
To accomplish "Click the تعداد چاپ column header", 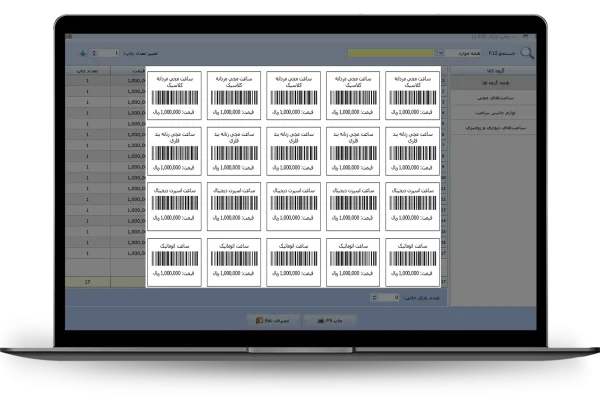I will [88, 71].
